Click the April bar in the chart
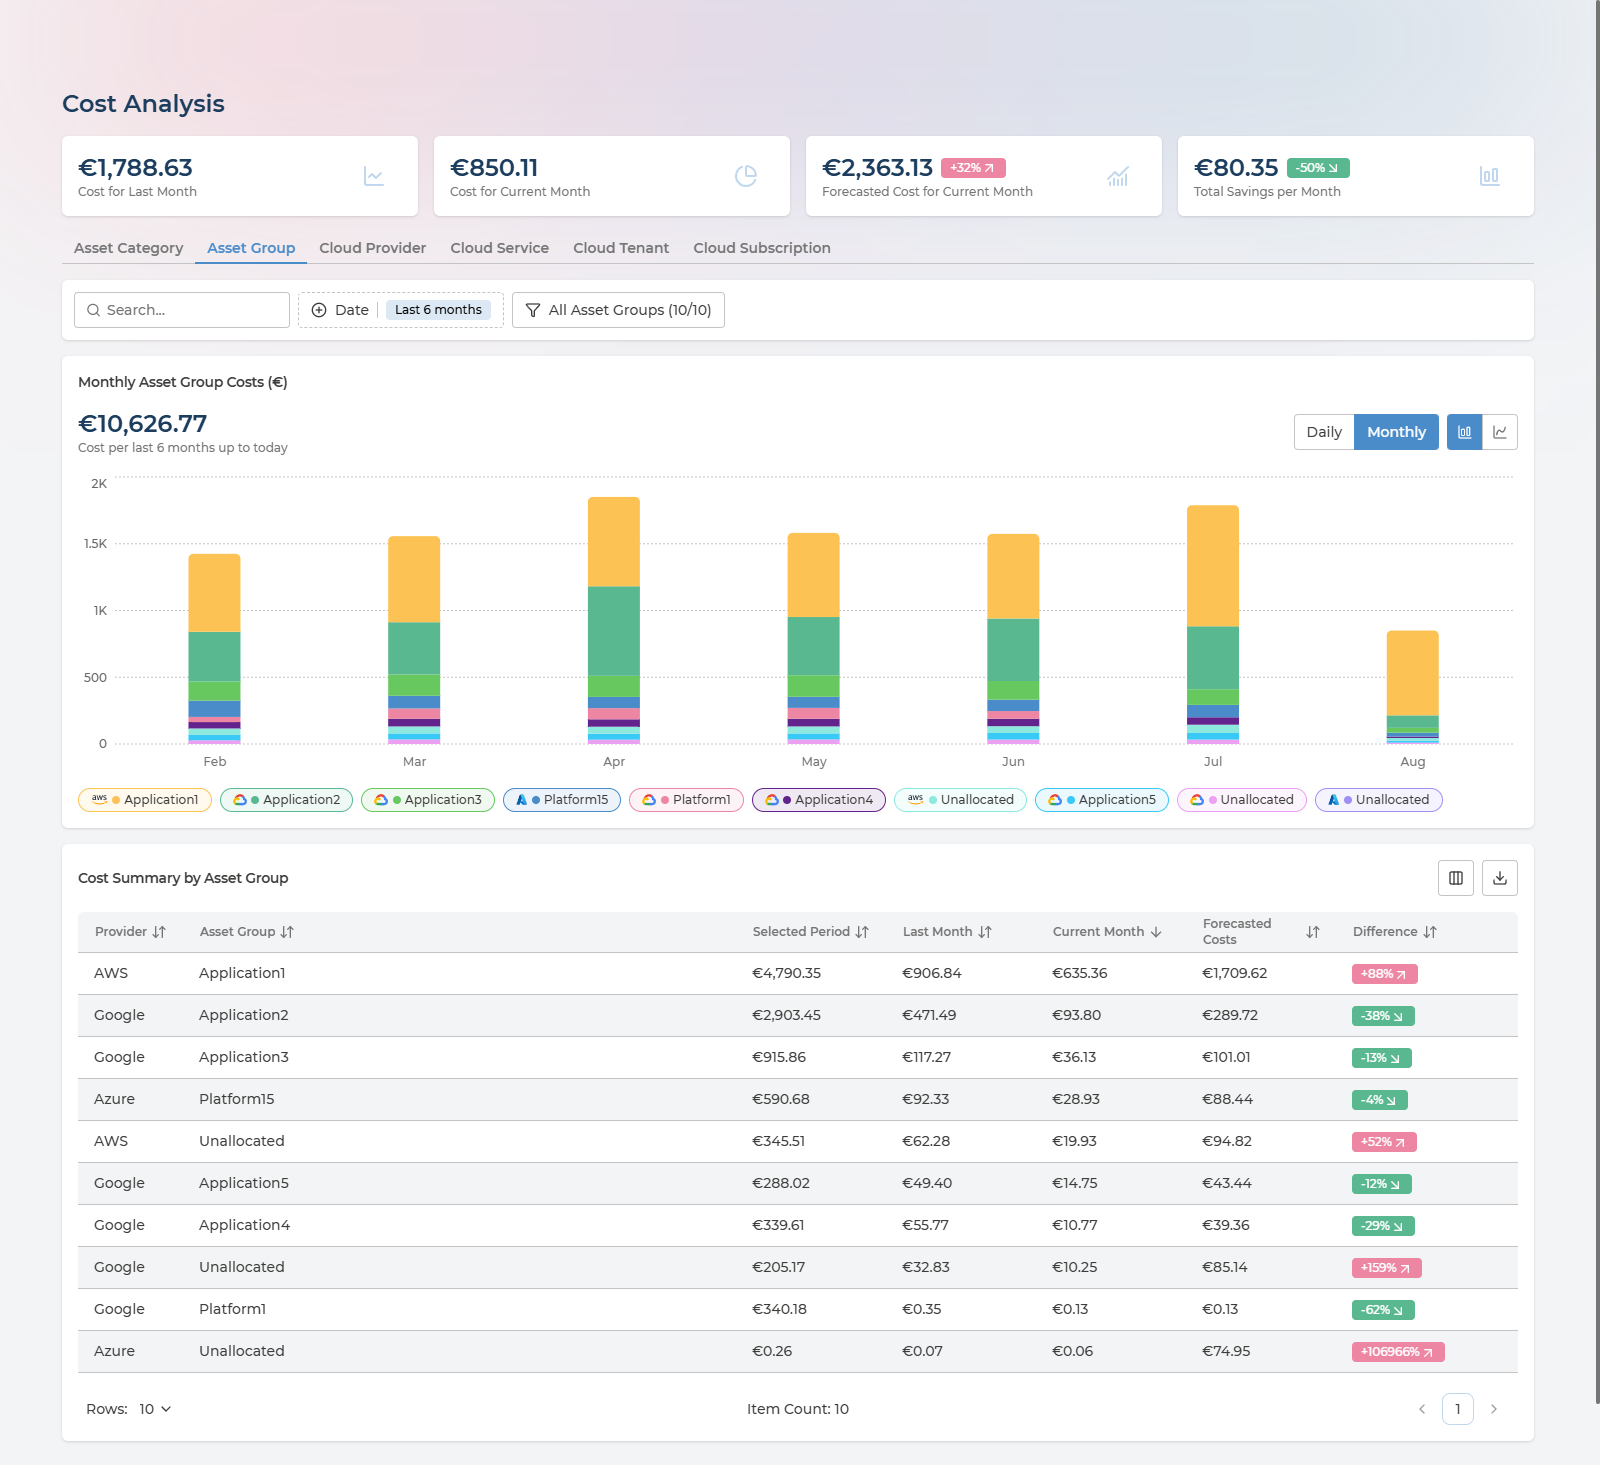 pos(614,620)
